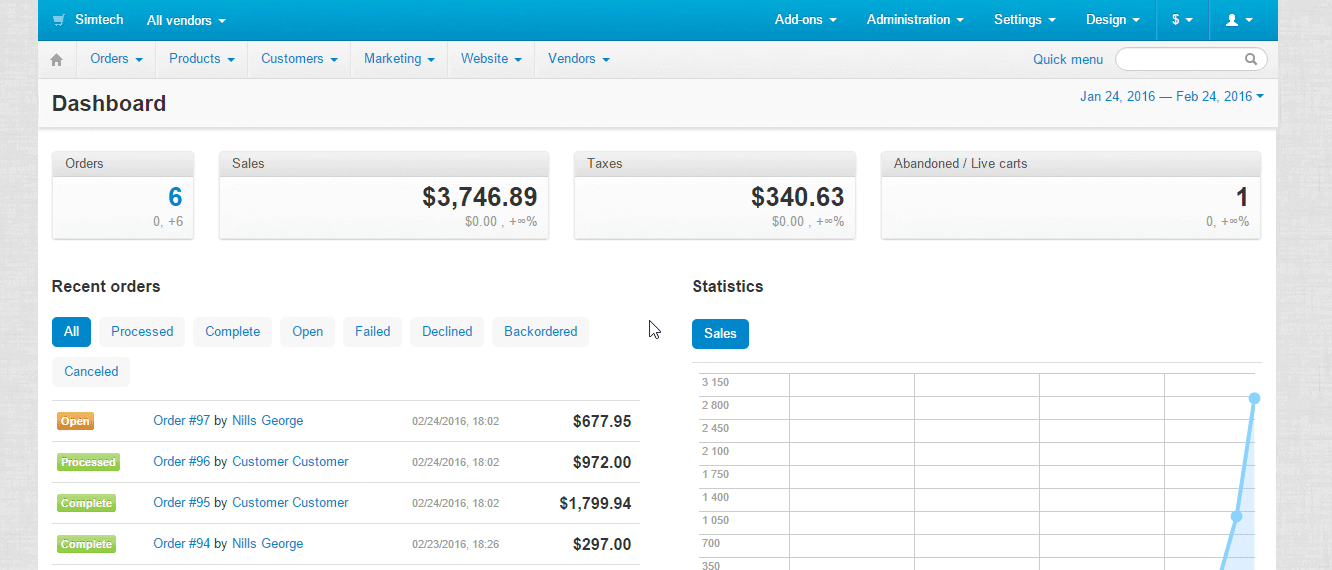Open the date range selector dropdown
The width and height of the screenshot is (1332, 570).
tap(1171, 97)
